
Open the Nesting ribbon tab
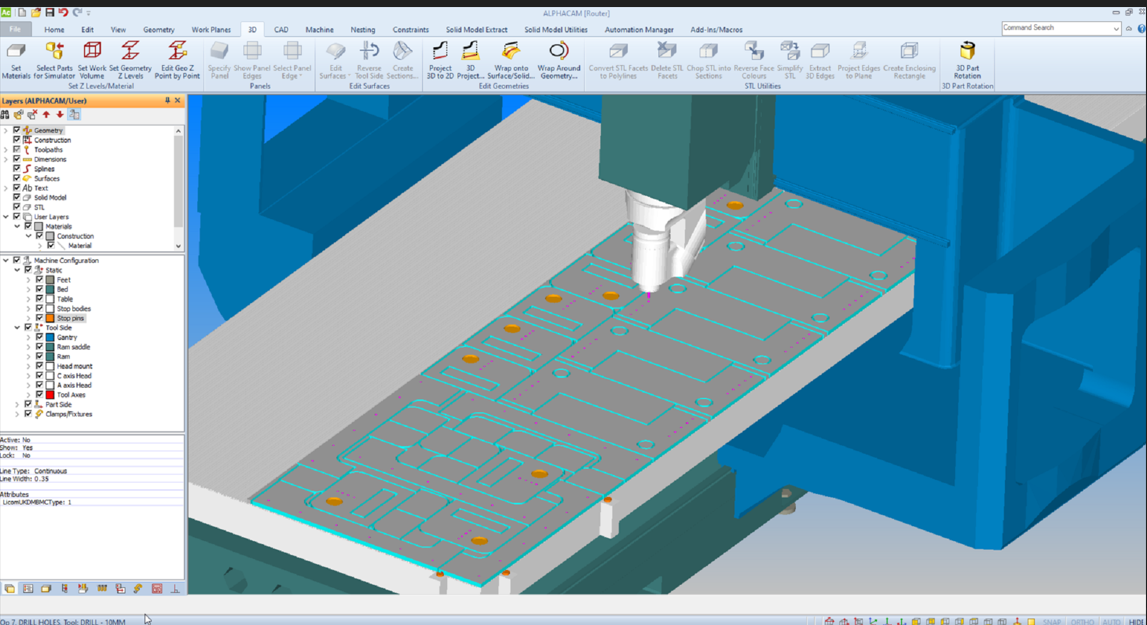pos(363,30)
